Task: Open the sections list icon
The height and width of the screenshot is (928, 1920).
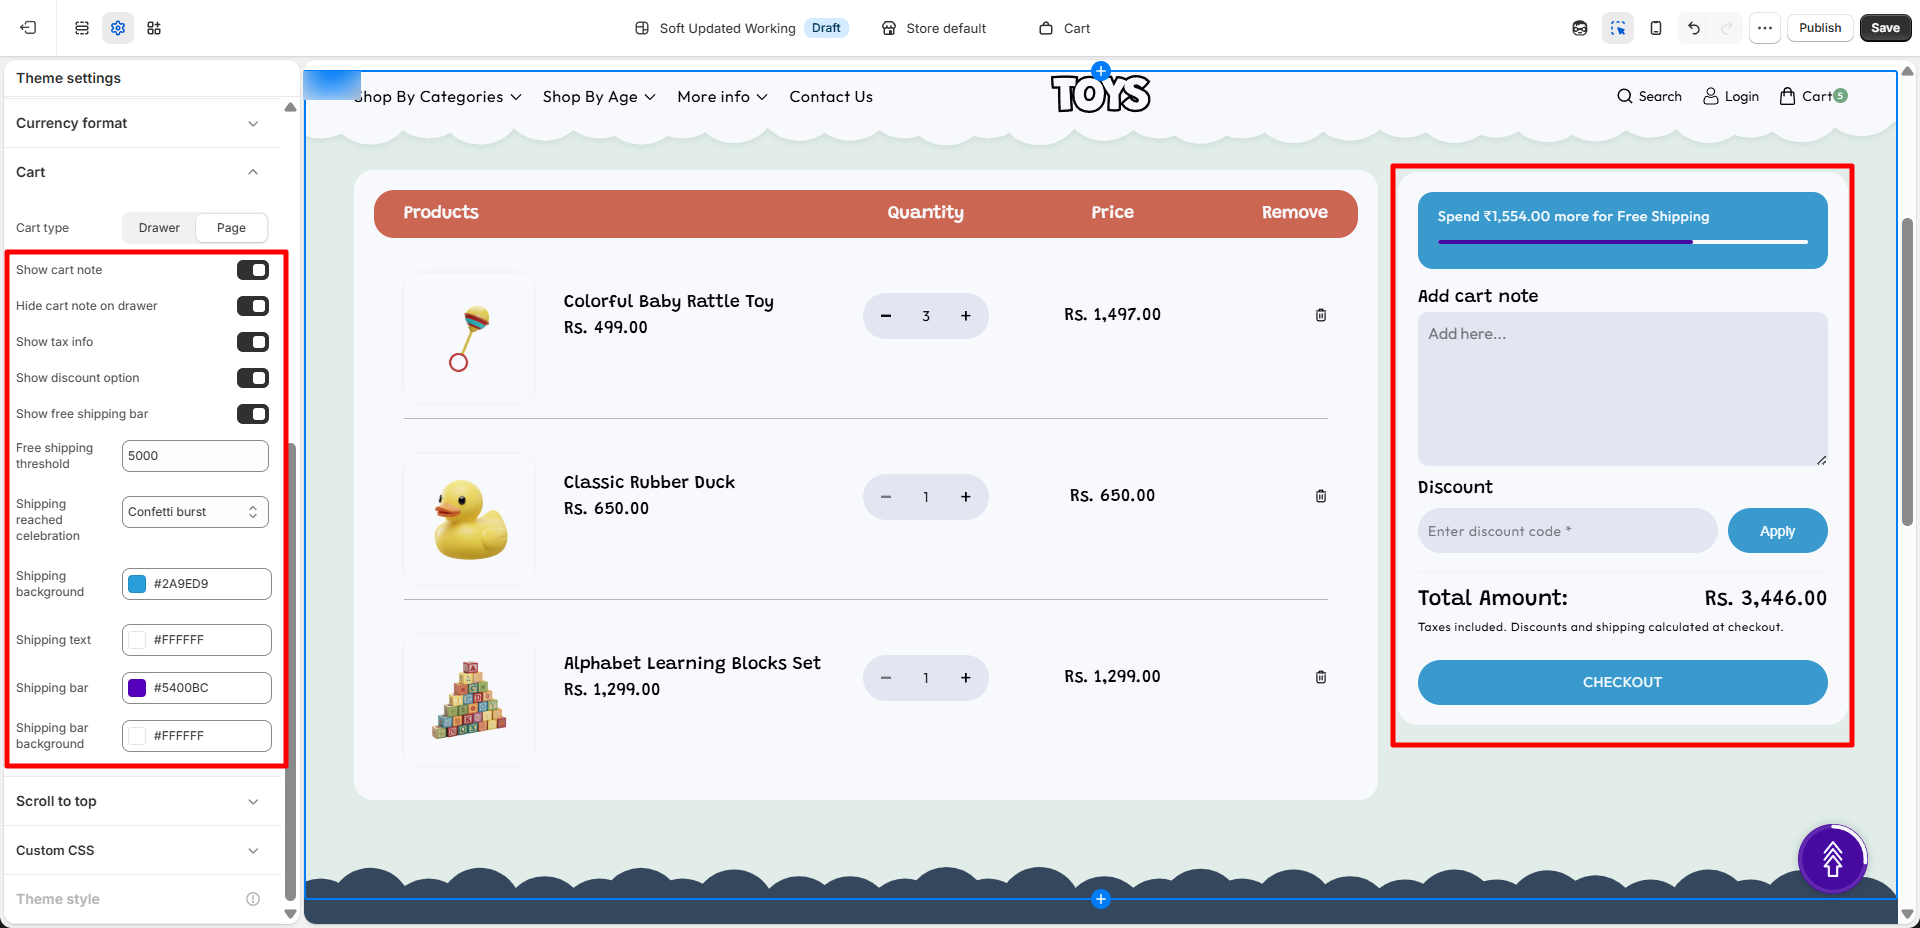Action: click(82, 28)
